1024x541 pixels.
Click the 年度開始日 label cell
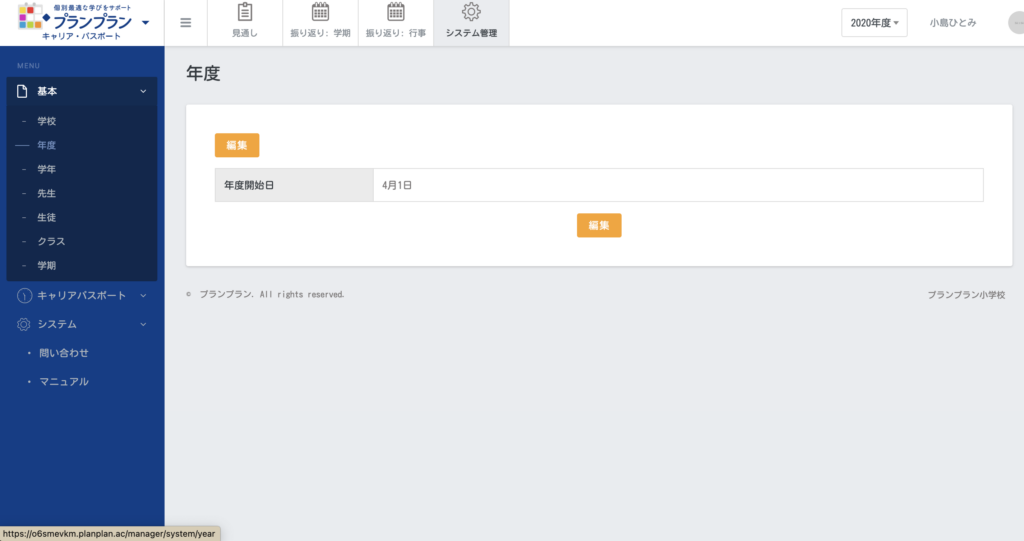coord(294,185)
